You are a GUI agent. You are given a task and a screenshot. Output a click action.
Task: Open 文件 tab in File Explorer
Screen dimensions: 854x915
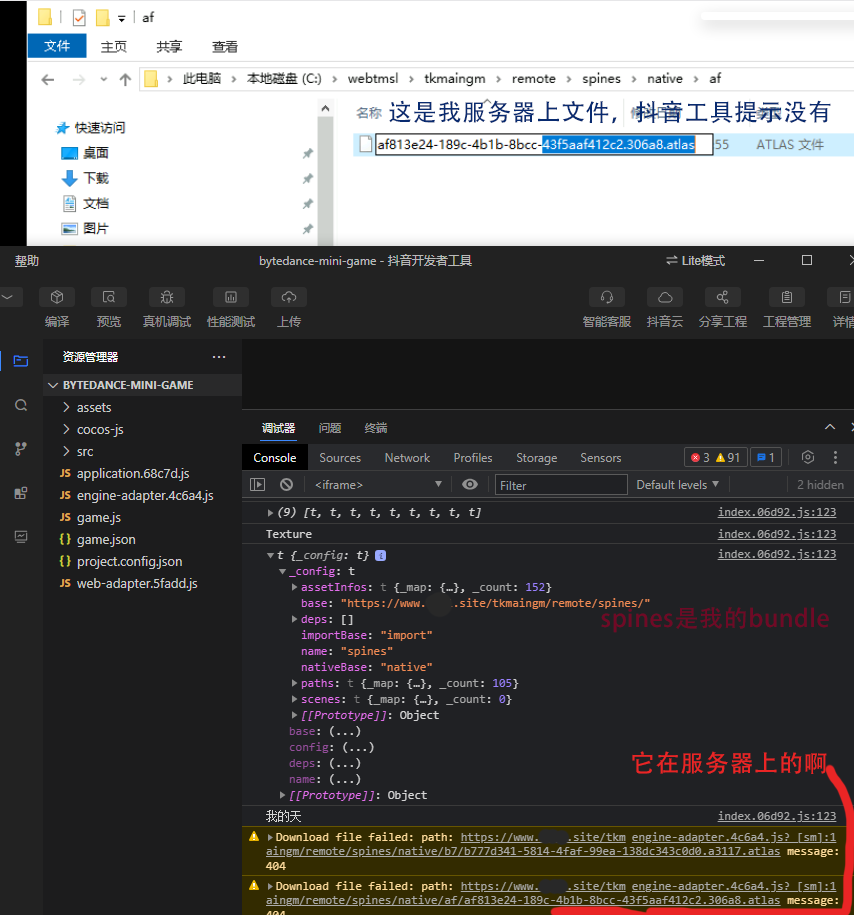(57, 46)
